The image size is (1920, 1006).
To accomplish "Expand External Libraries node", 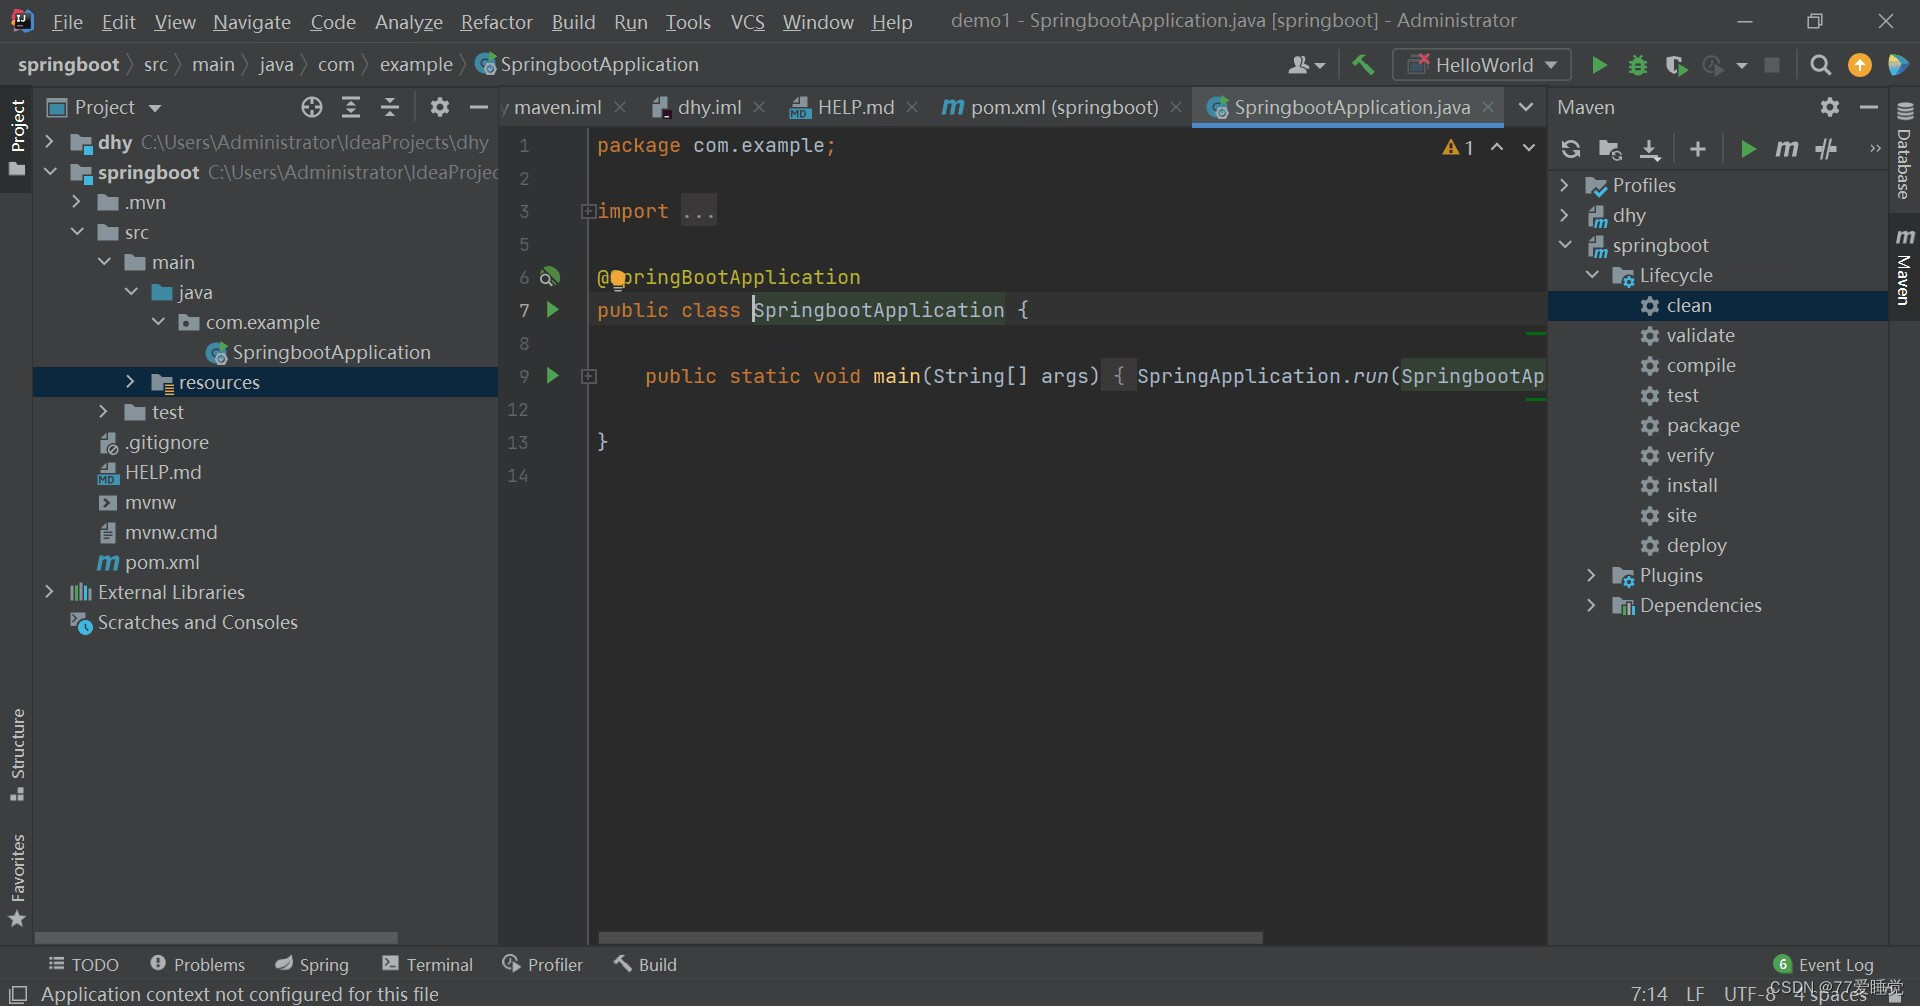I will (x=50, y=592).
